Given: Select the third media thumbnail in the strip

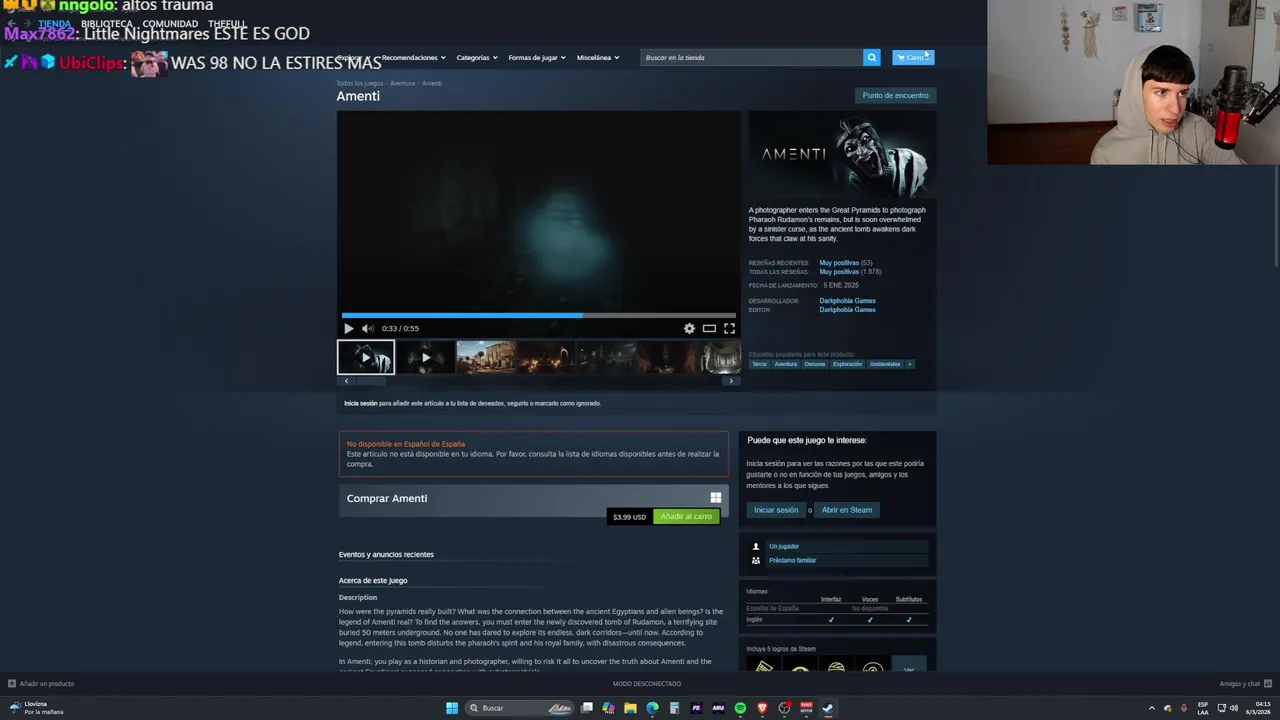Looking at the screenshot, I should click(x=486, y=357).
